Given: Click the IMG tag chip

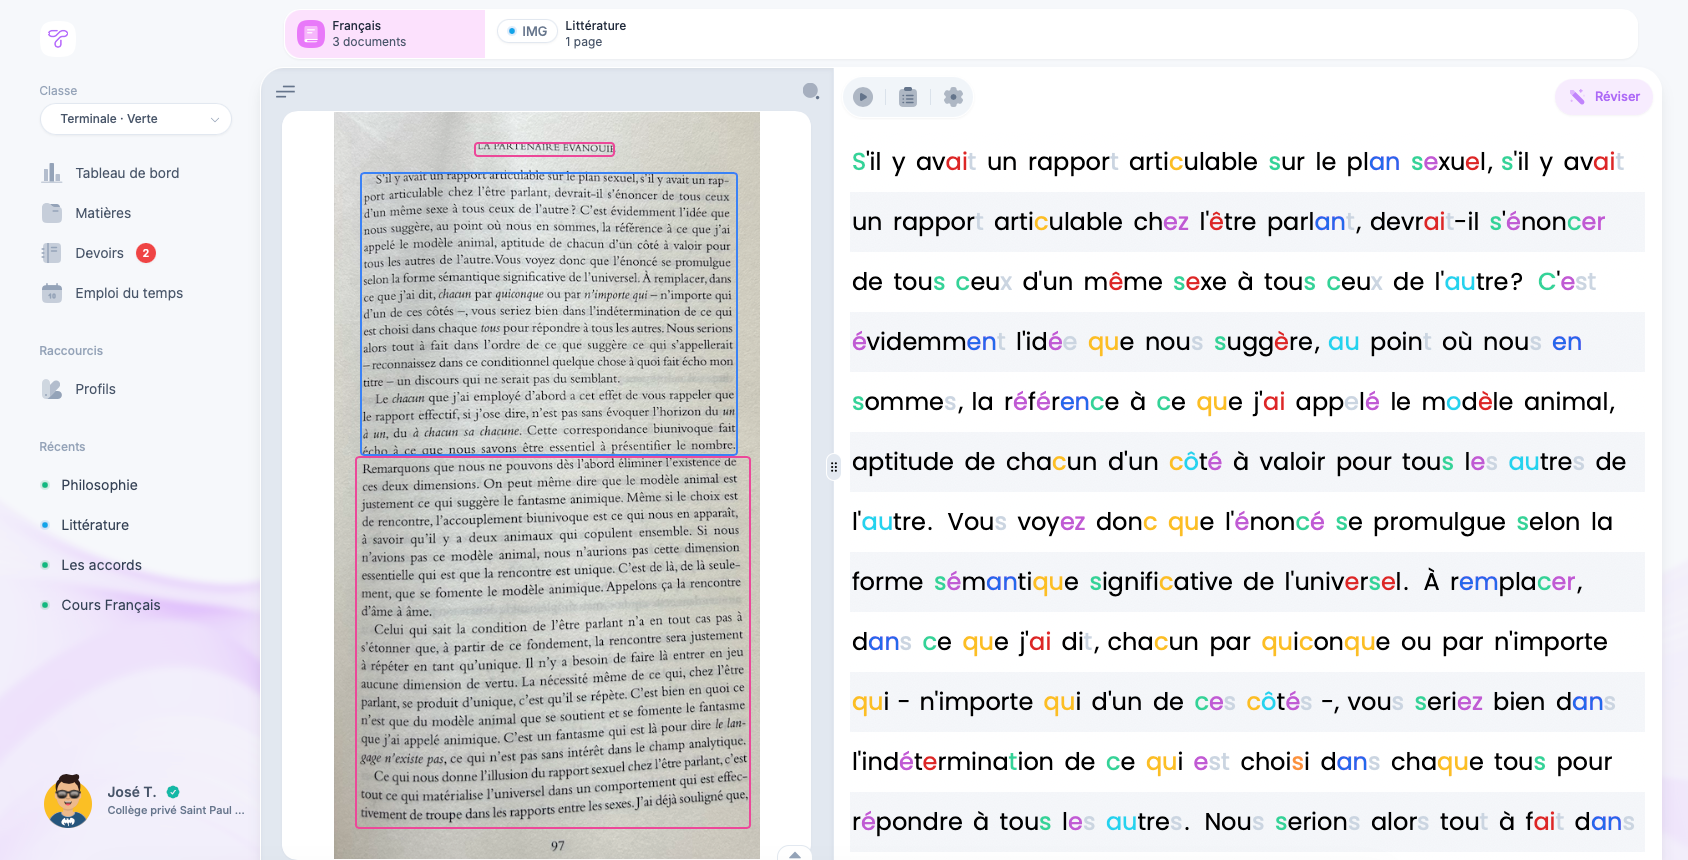Looking at the screenshot, I should (x=527, y=31).
